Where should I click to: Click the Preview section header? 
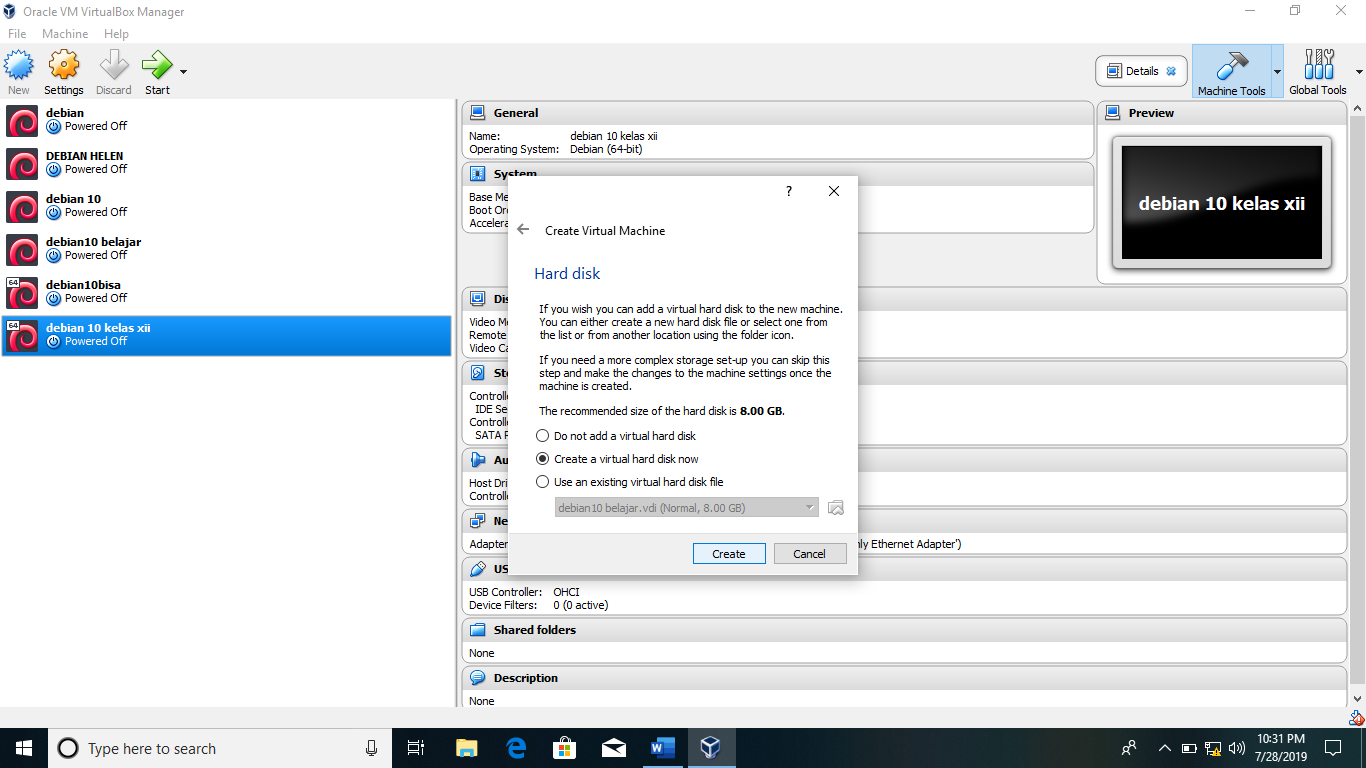click(1221, 113)
